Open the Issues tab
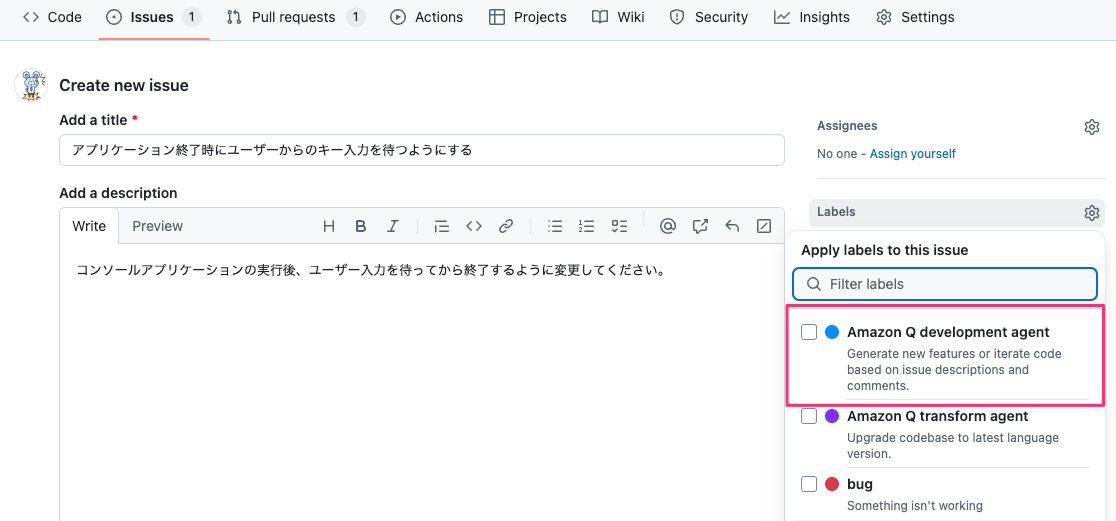1116x521 pixels. coord(153,17)
